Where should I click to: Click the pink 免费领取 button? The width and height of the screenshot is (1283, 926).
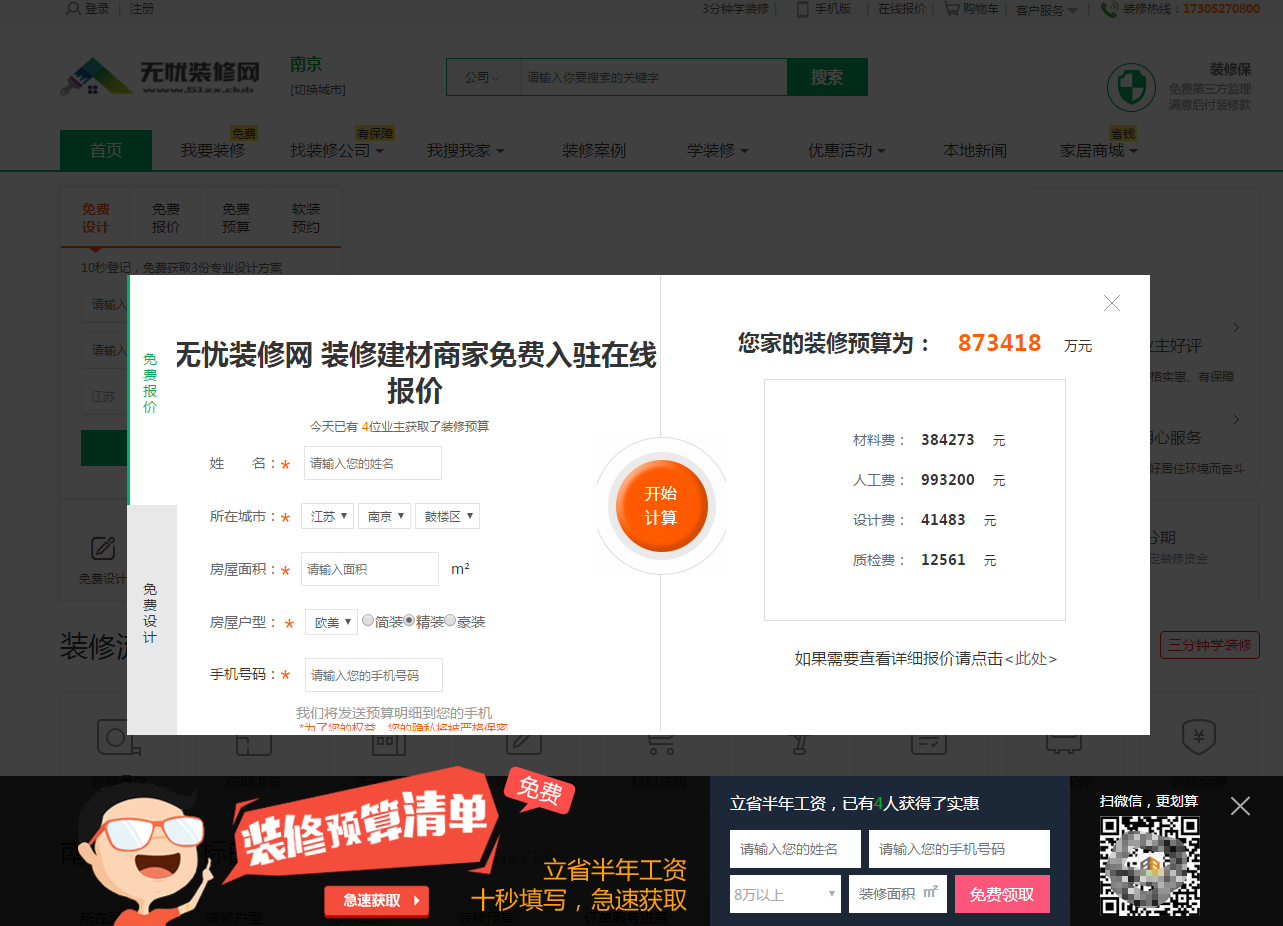point(1002,894)
